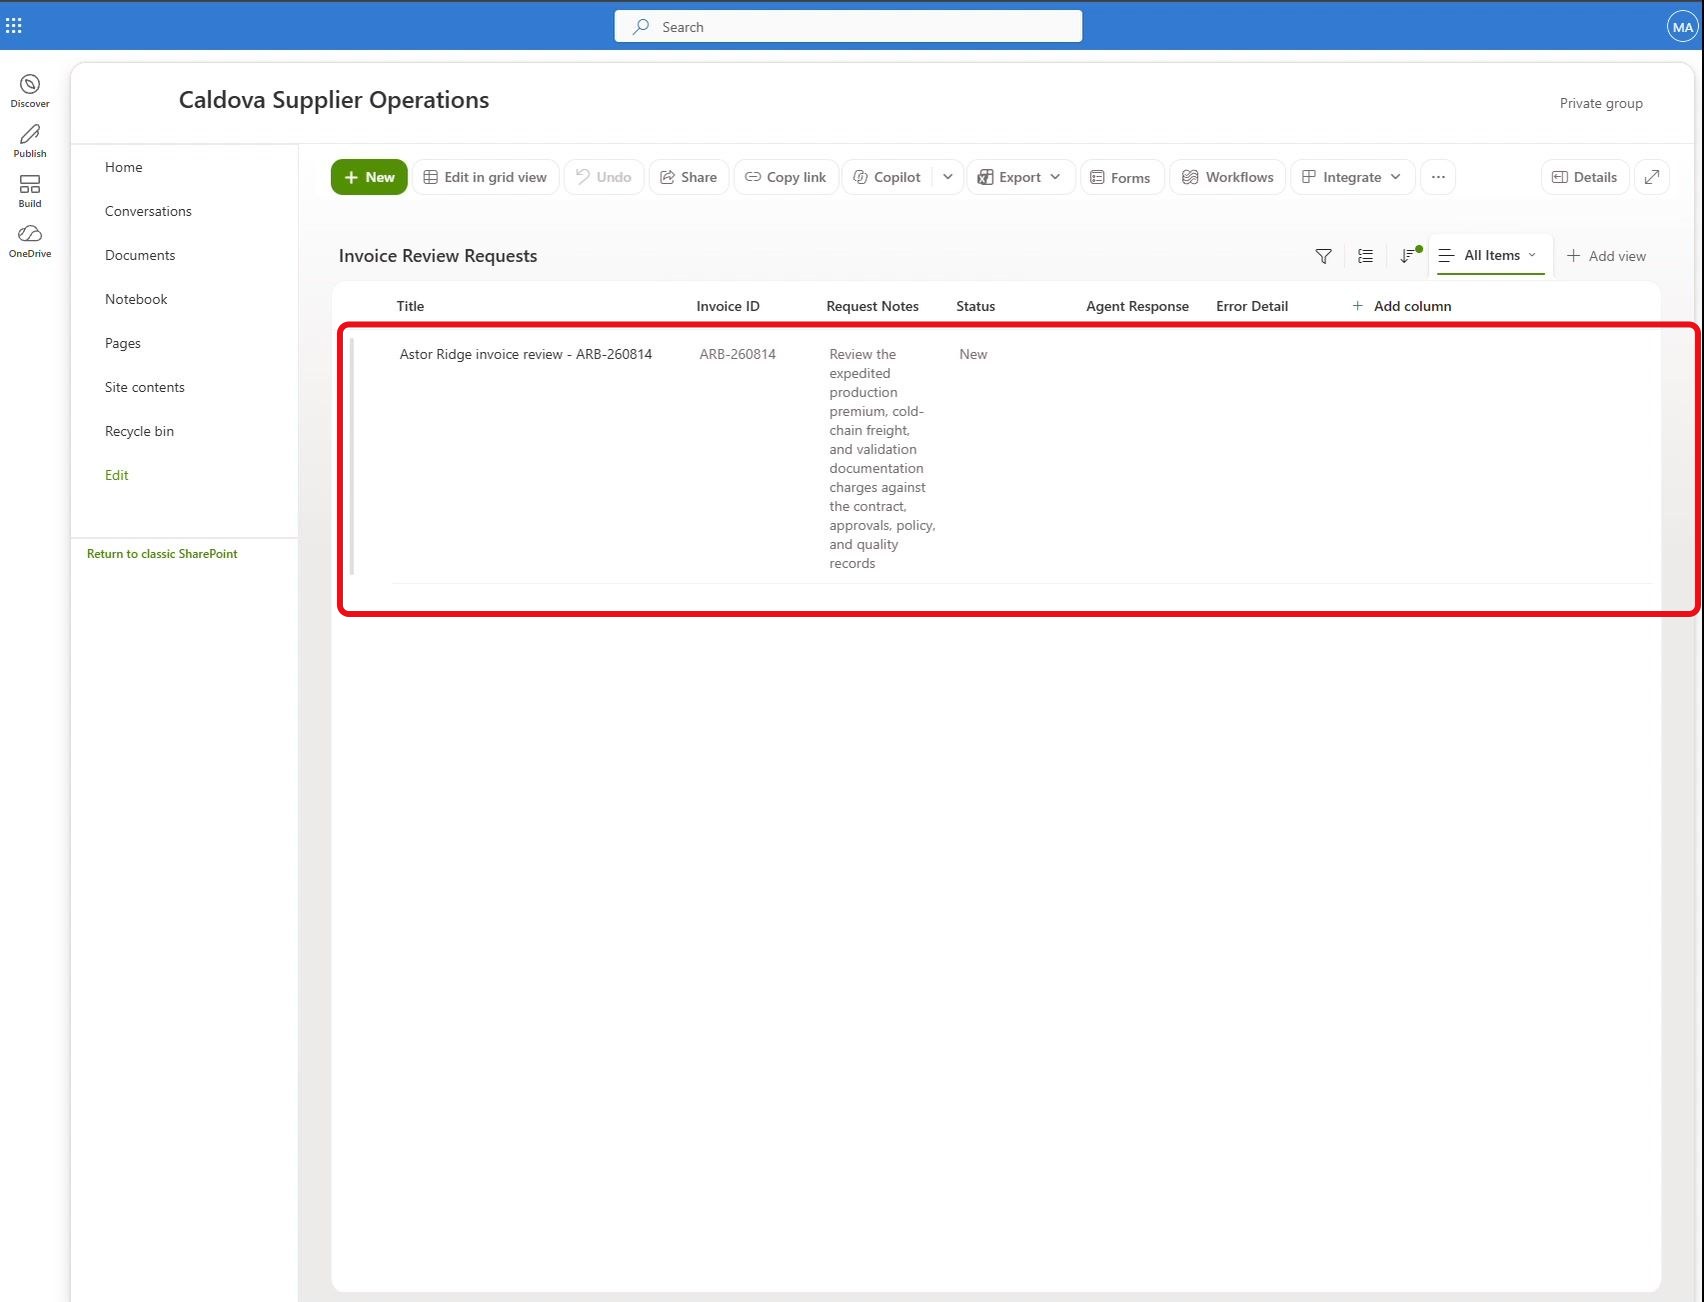The width and height of the screenshot is (1704, 1302).
Task: Open the Recycle bin
Action: [x=140, y=431]
